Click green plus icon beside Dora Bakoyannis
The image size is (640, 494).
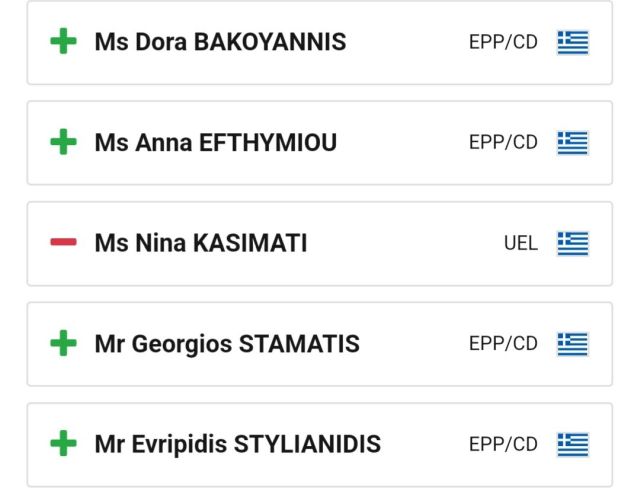(63, 42)
